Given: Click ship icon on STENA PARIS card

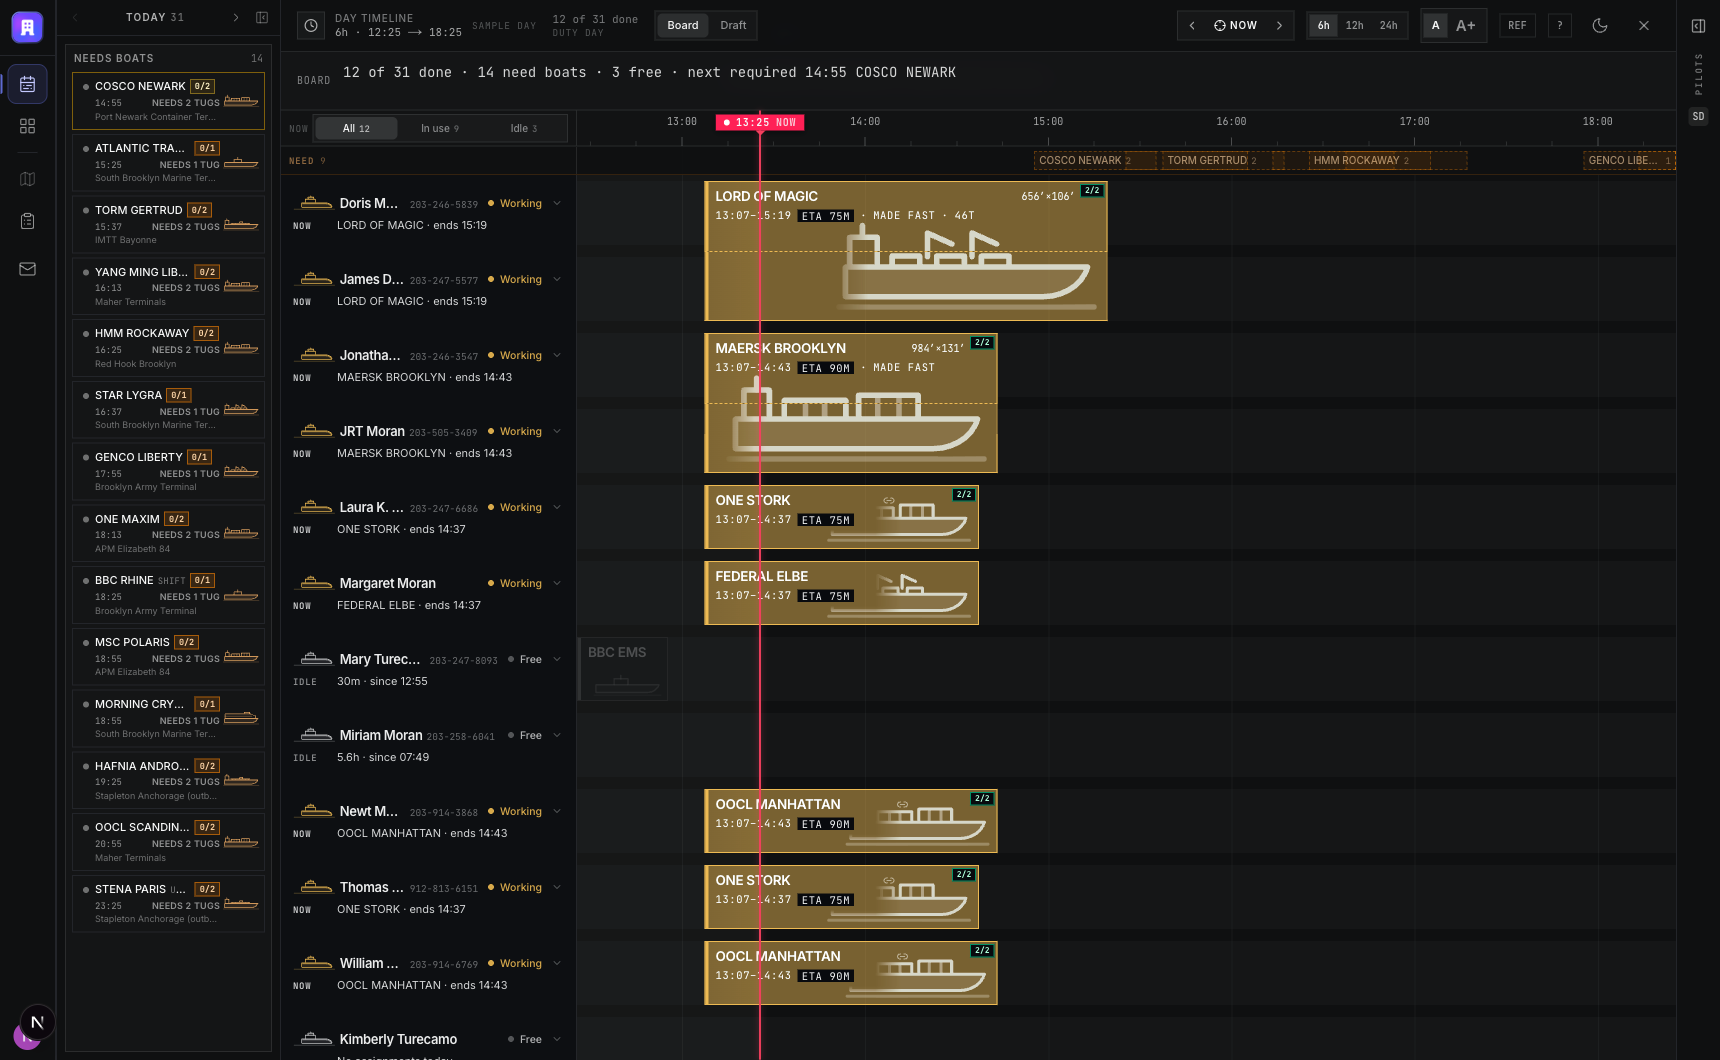Looking at the screenshot, I should tap(241, 904).
